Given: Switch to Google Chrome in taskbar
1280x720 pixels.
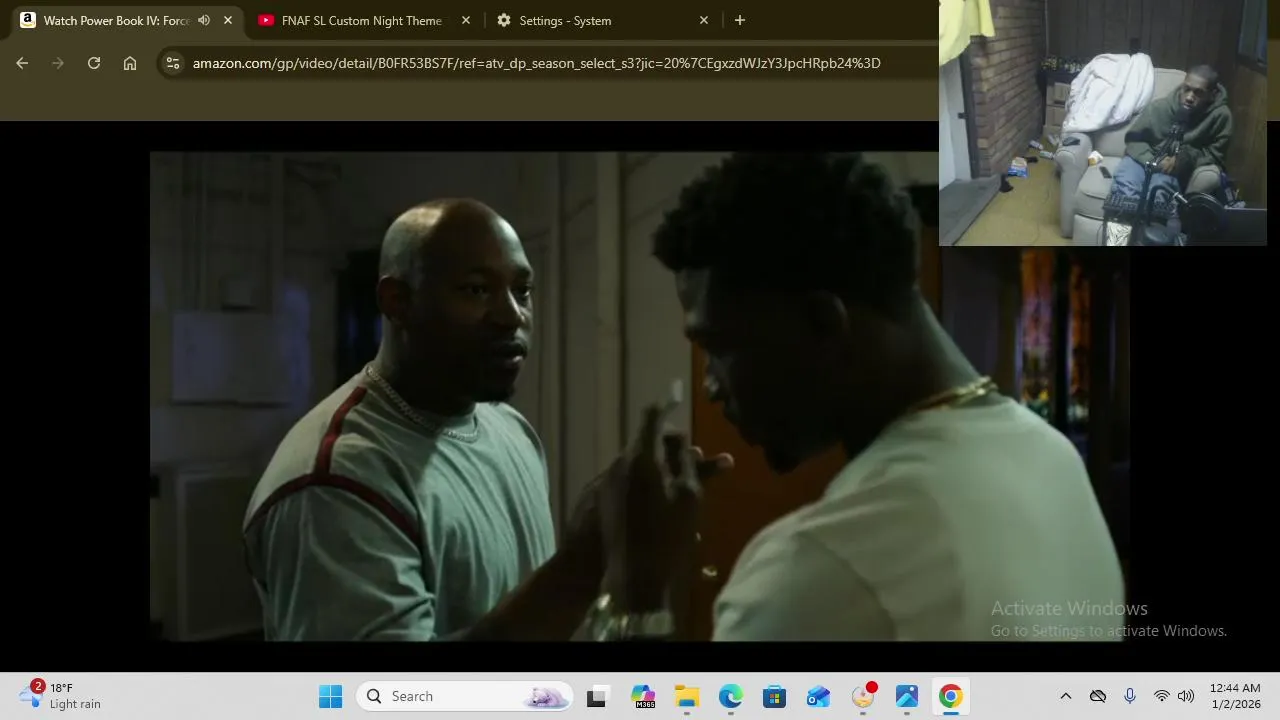Looking at the screenshot, I should pos(951,696).
